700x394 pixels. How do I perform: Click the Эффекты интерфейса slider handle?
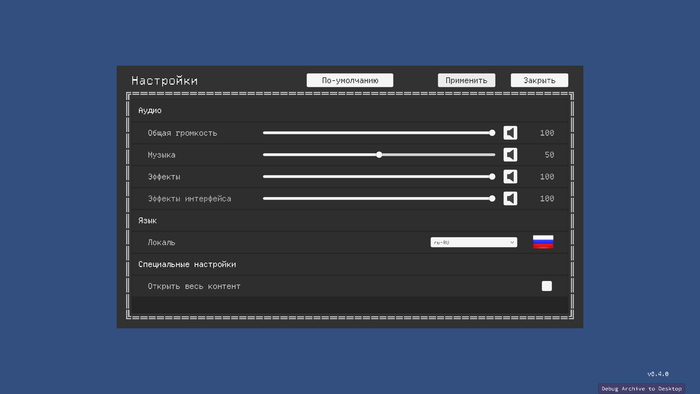coord(492,199)
